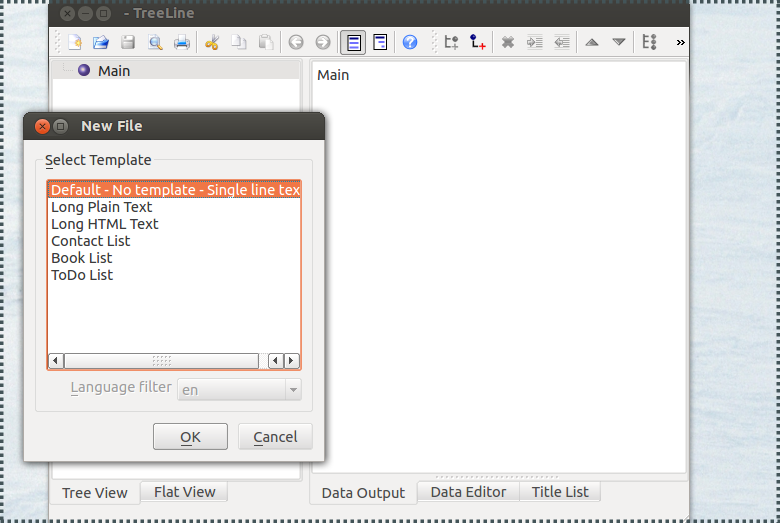Click the Main text in the output pane
The image size is (780, 523).
[333, 75]
